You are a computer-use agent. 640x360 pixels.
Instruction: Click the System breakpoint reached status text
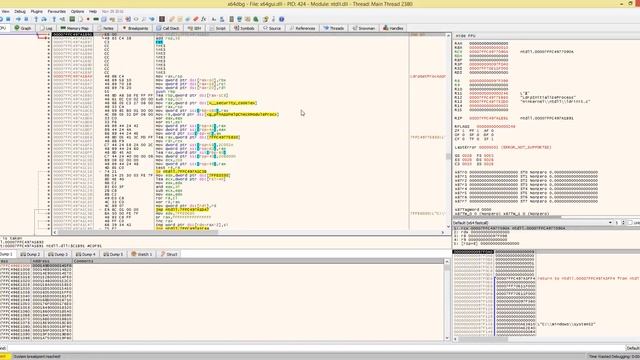pos(37,356)
